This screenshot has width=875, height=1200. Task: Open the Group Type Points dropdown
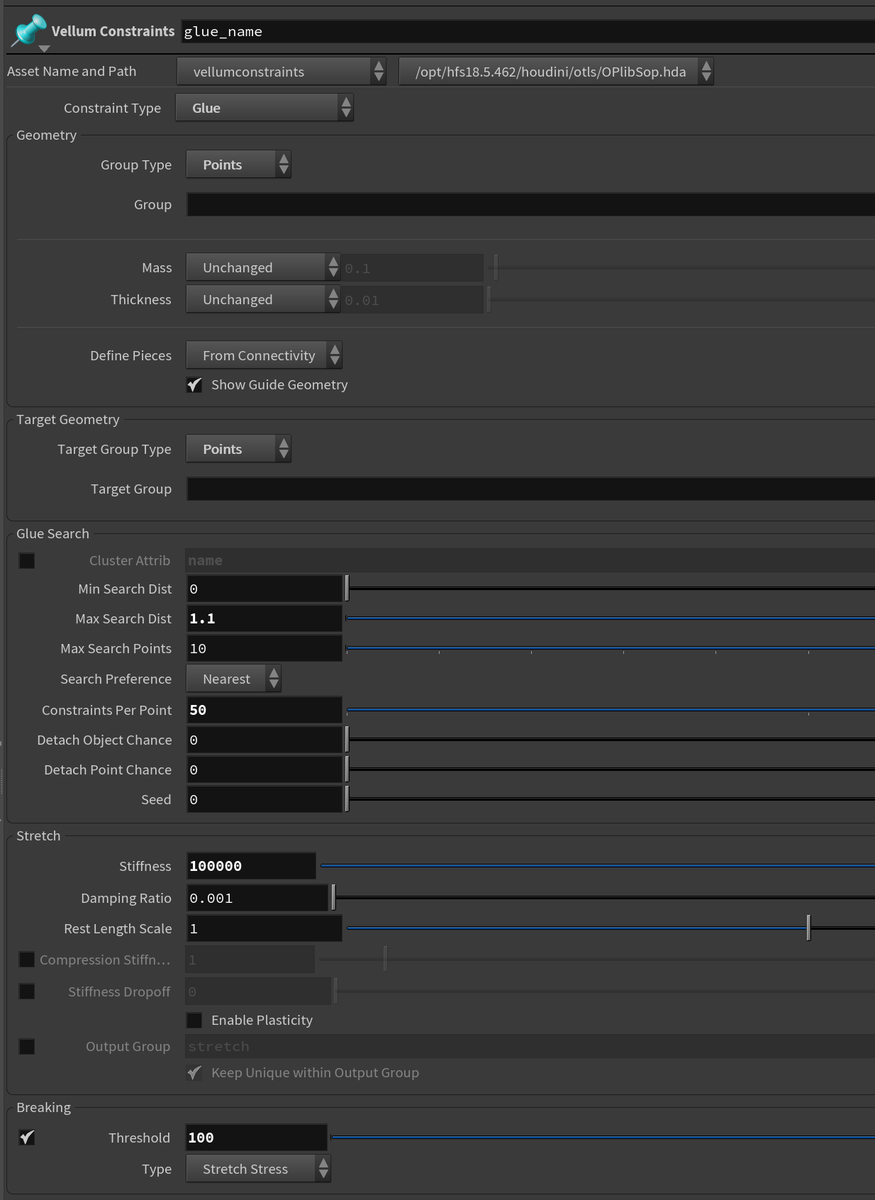[239, 165]
